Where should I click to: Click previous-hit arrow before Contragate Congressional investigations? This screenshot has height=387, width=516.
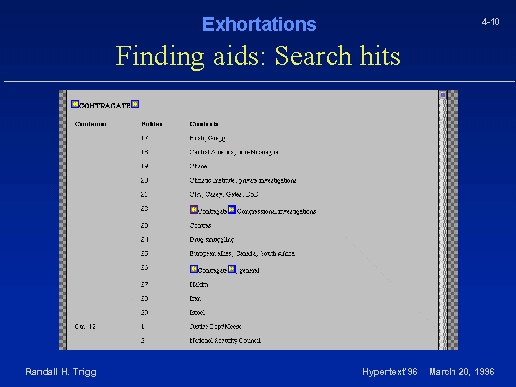194,209
